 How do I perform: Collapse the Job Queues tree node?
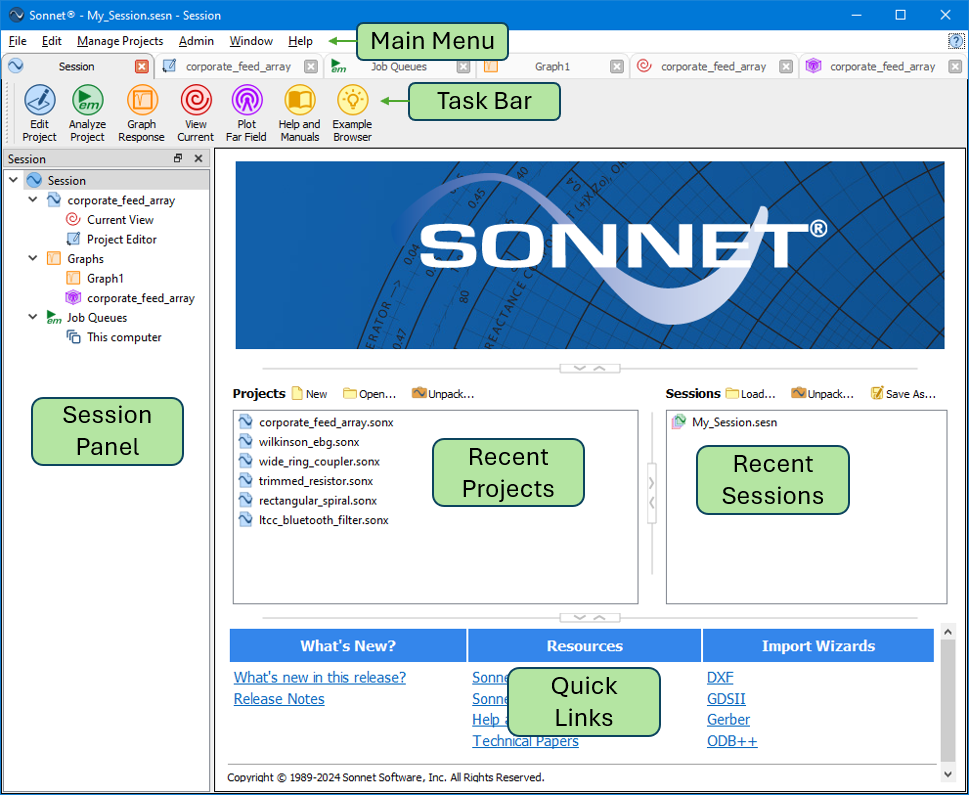coord(33,317)
